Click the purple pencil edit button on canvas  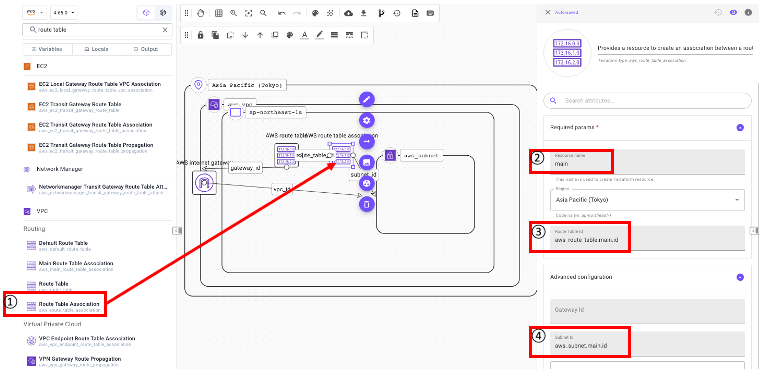pyautogui.click(x=367, y=100)
